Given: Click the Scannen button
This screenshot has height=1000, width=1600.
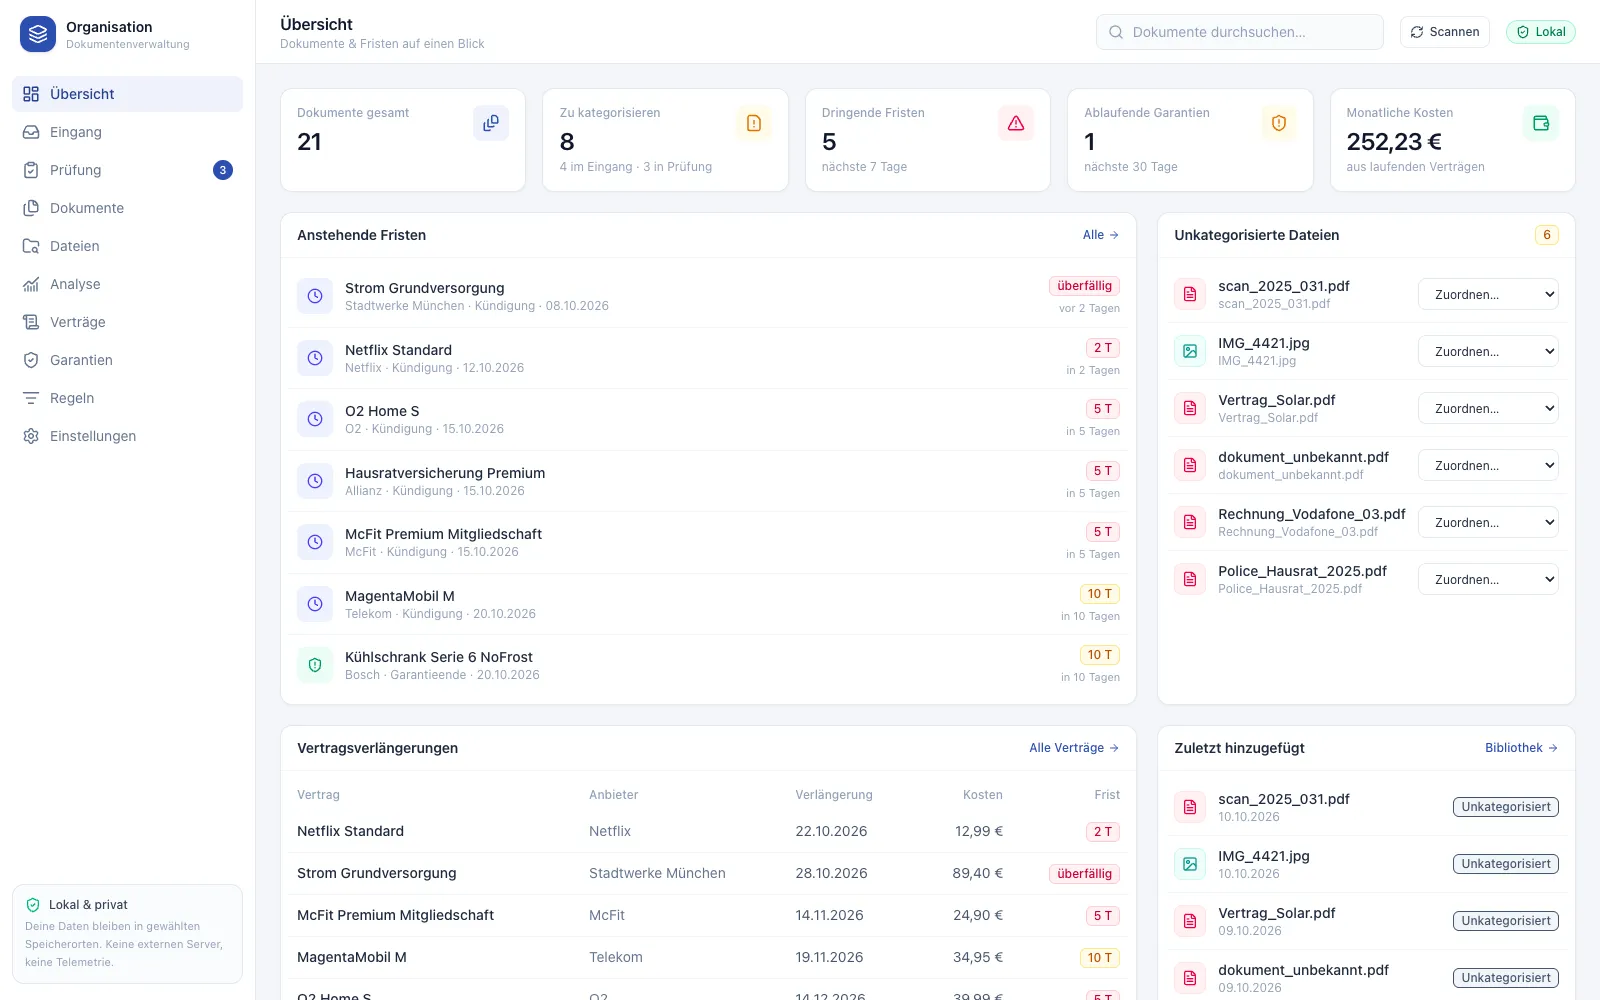Looking at the screenshot, I should click(x=1445, y=32).
